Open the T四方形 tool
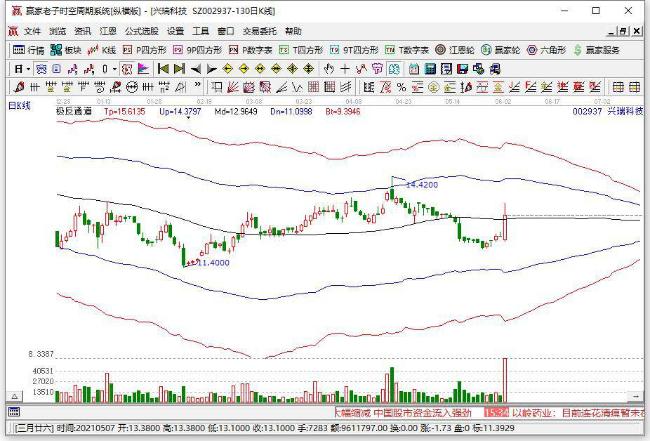 (301, 50)
